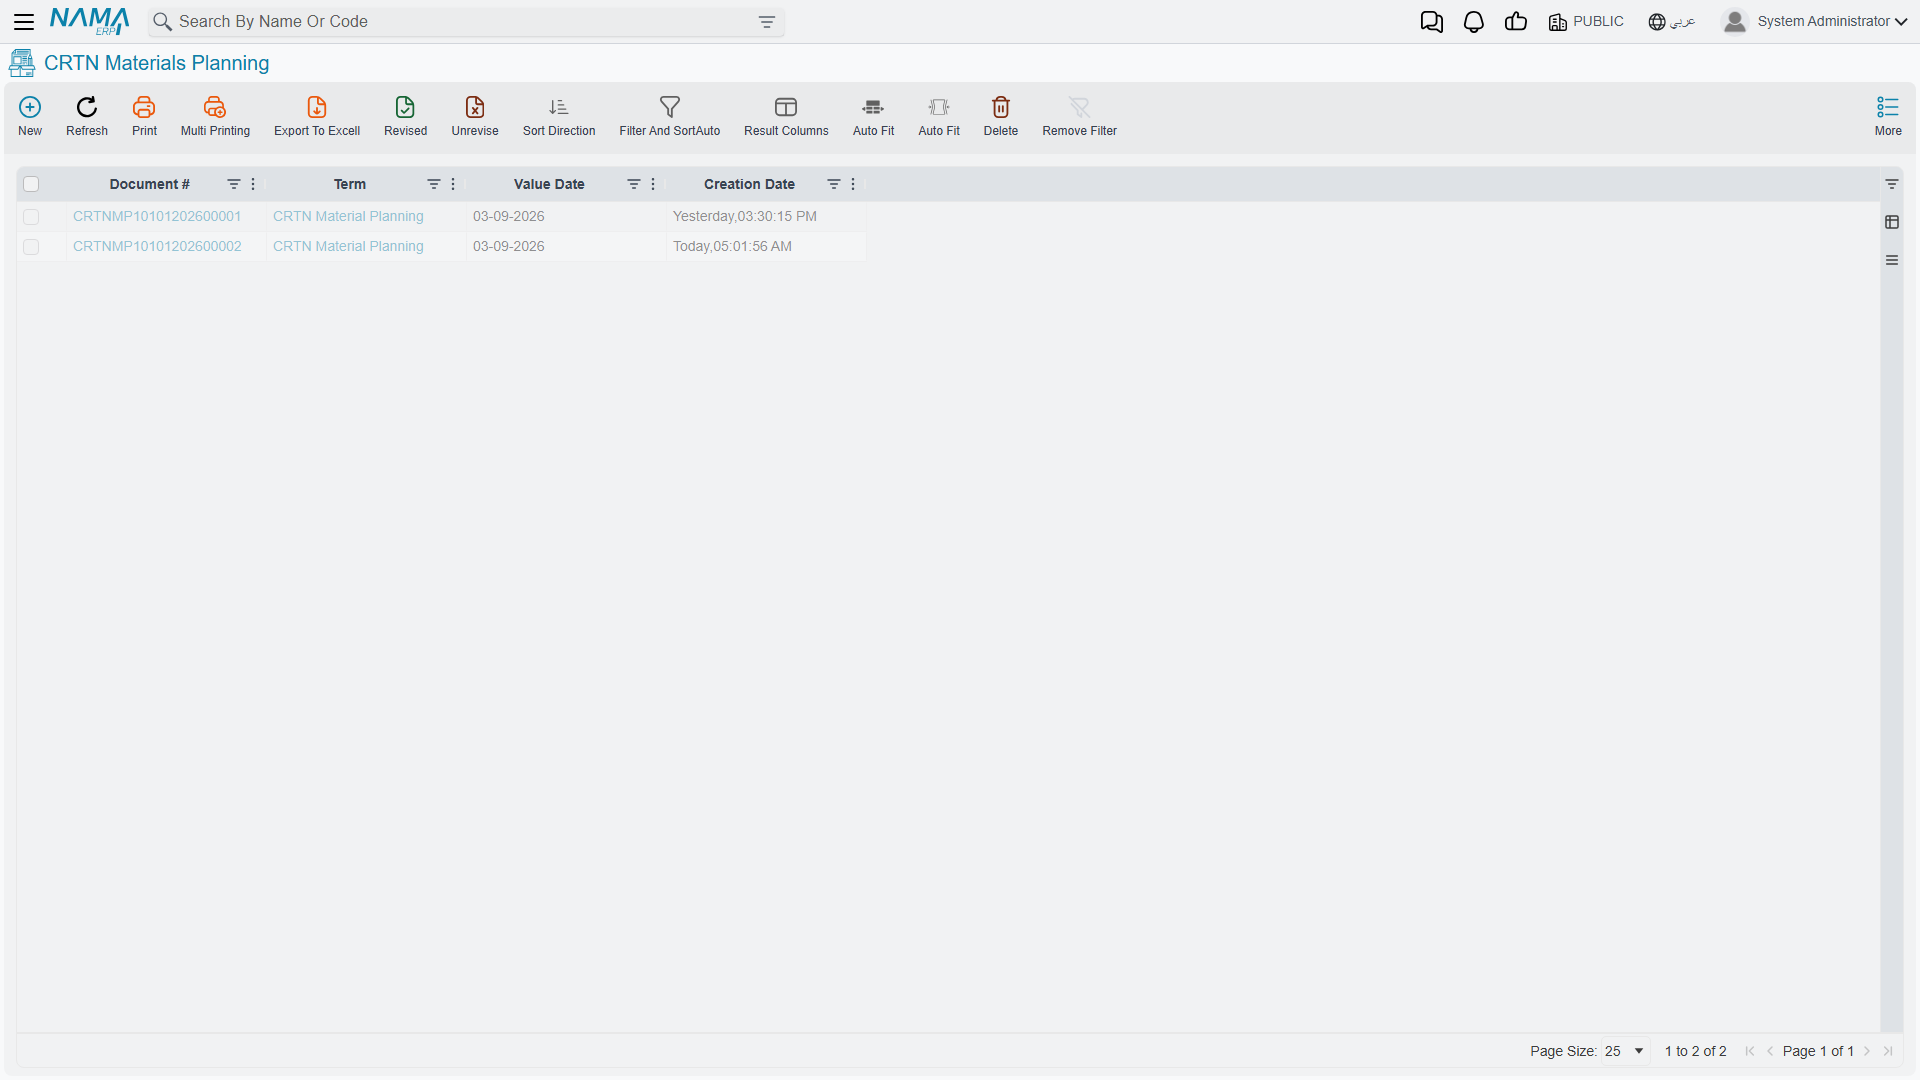Open the hamburger main menu
The height and width of the screenshot is (1080, 1920).
pos(24,22)
